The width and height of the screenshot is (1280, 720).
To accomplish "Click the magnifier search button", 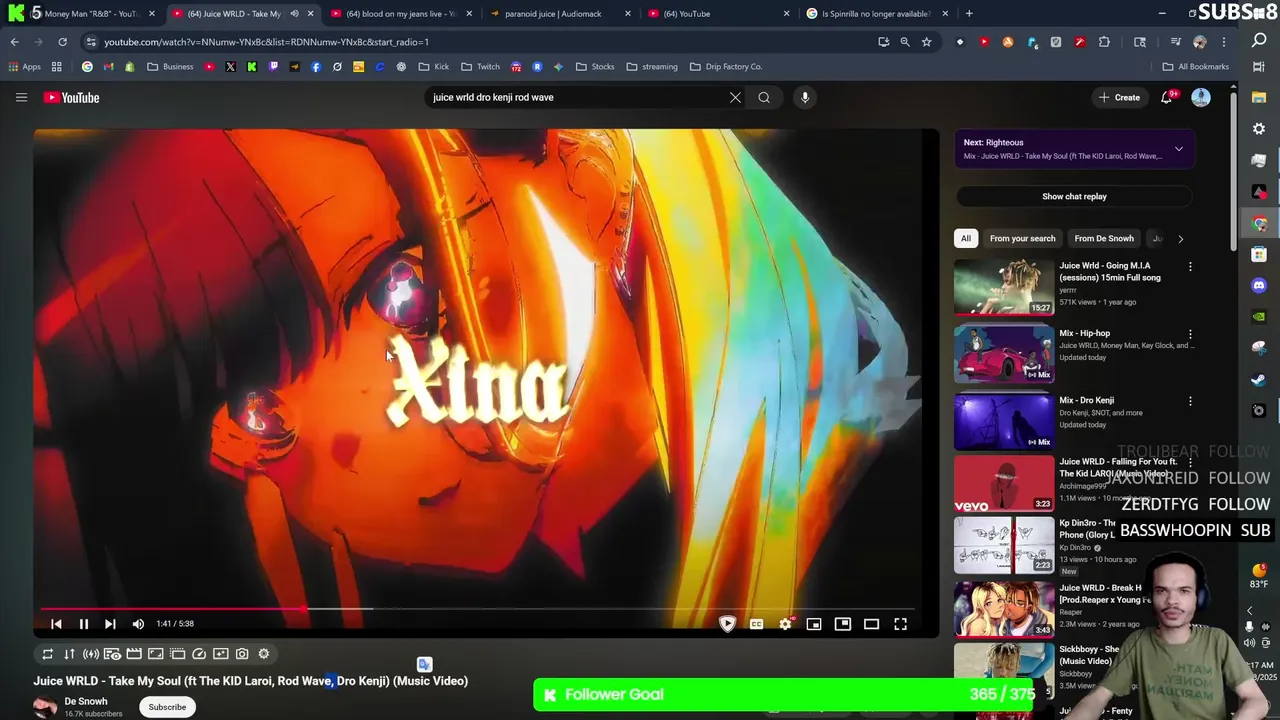I will coord(764,97).
